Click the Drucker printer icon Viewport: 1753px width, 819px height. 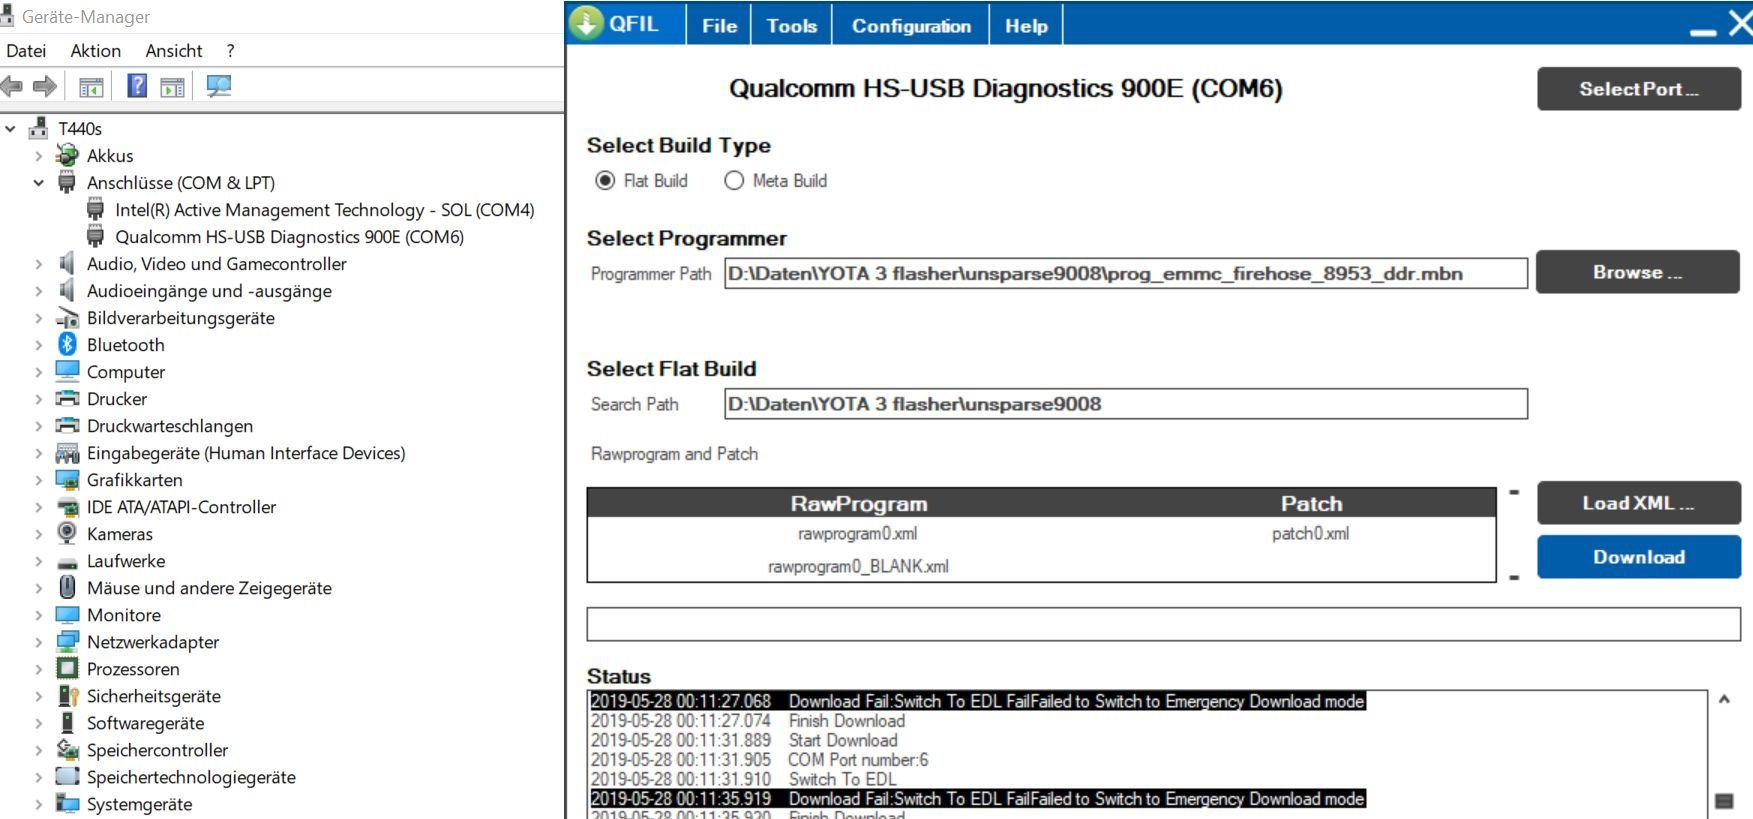pos(67,398)
